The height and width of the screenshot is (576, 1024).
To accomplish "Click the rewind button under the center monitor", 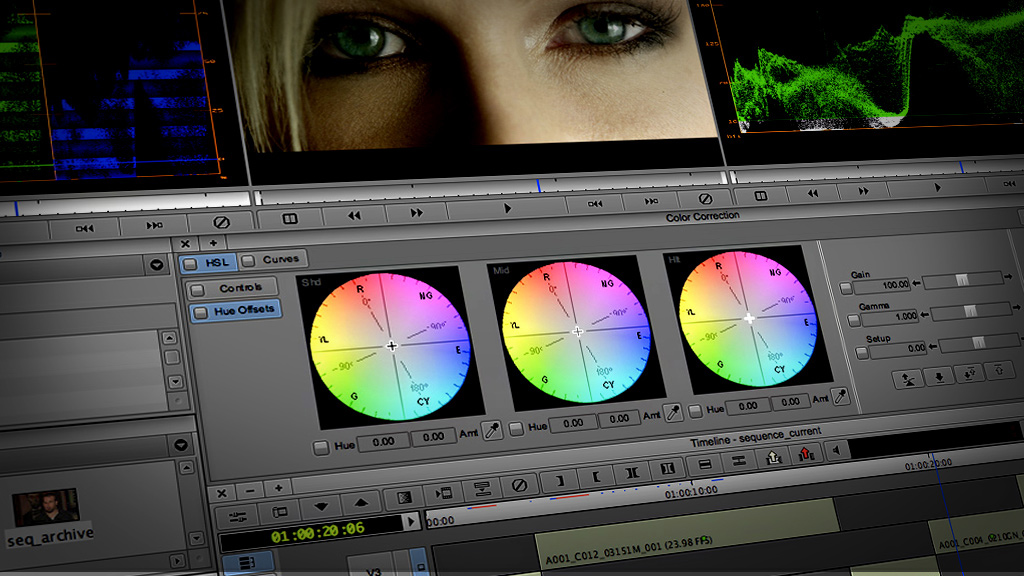I will (x=354, y=215).
